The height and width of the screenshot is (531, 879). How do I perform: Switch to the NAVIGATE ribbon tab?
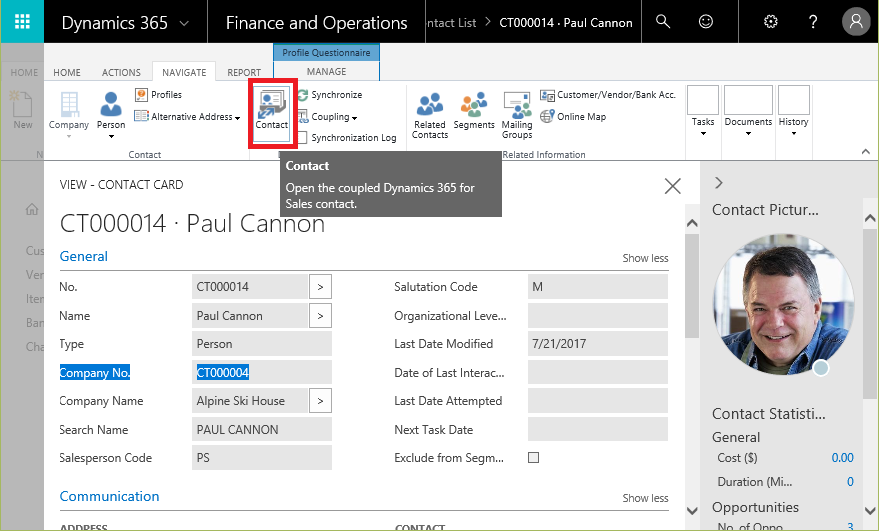coord(184,72)
